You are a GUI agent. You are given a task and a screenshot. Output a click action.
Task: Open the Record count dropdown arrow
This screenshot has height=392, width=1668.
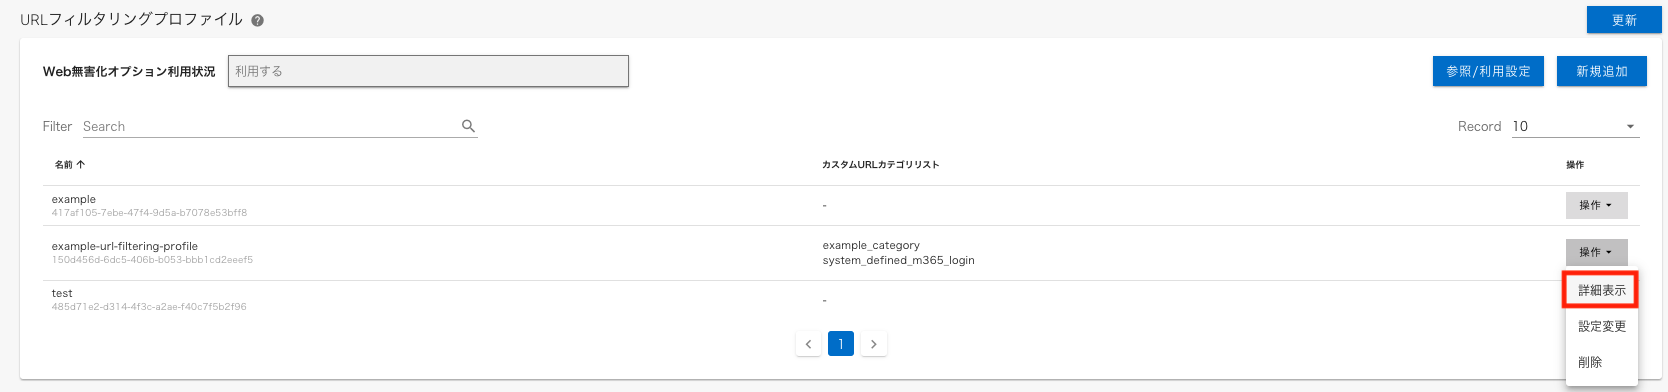[x=1630, y=127]
